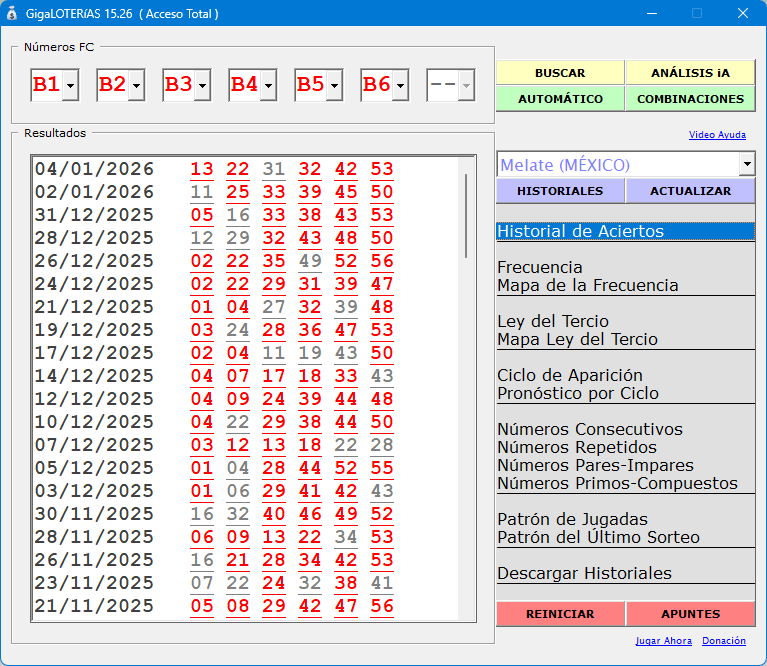
Task: Follow the Jugar Ahora link
Action: 663,641
